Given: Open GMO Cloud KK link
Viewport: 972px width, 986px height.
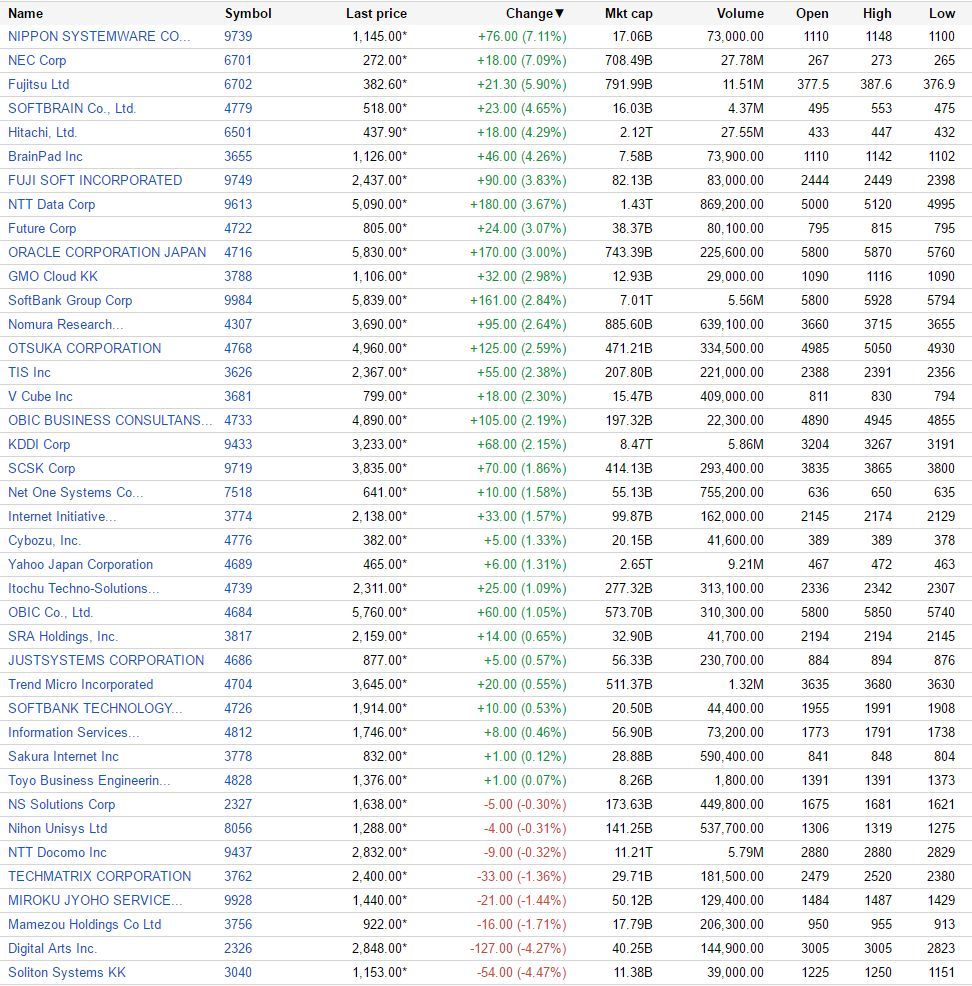Looking at the screenshot, I should 53,276.
